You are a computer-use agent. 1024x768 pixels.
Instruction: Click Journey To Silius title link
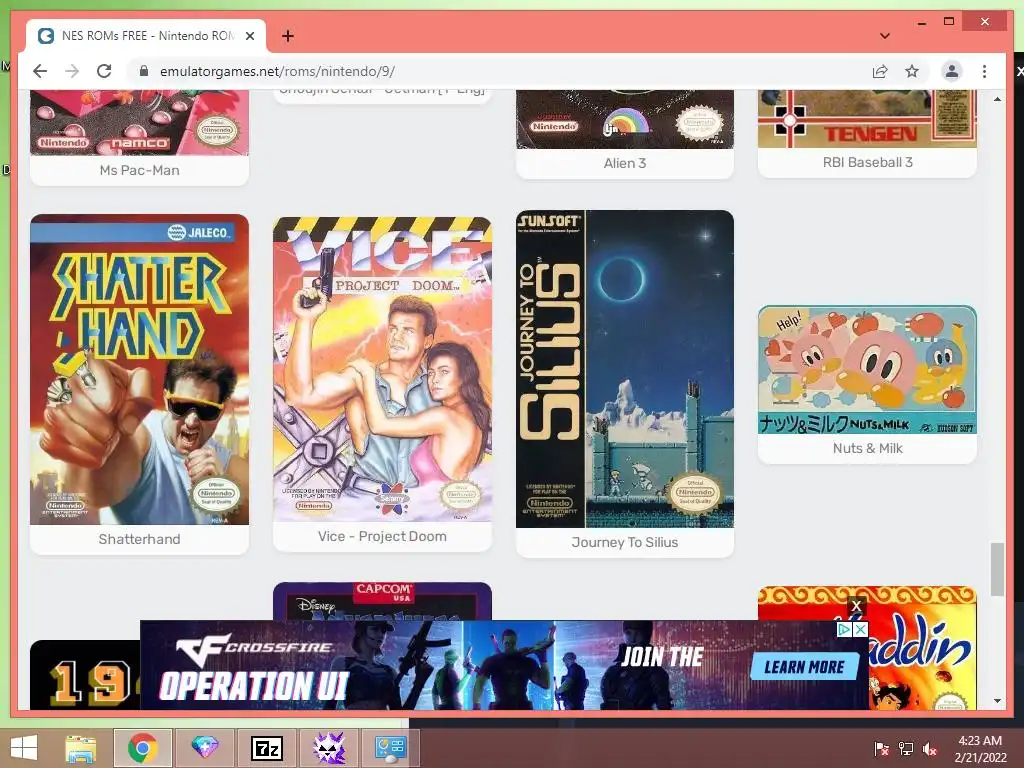[625, 542]
